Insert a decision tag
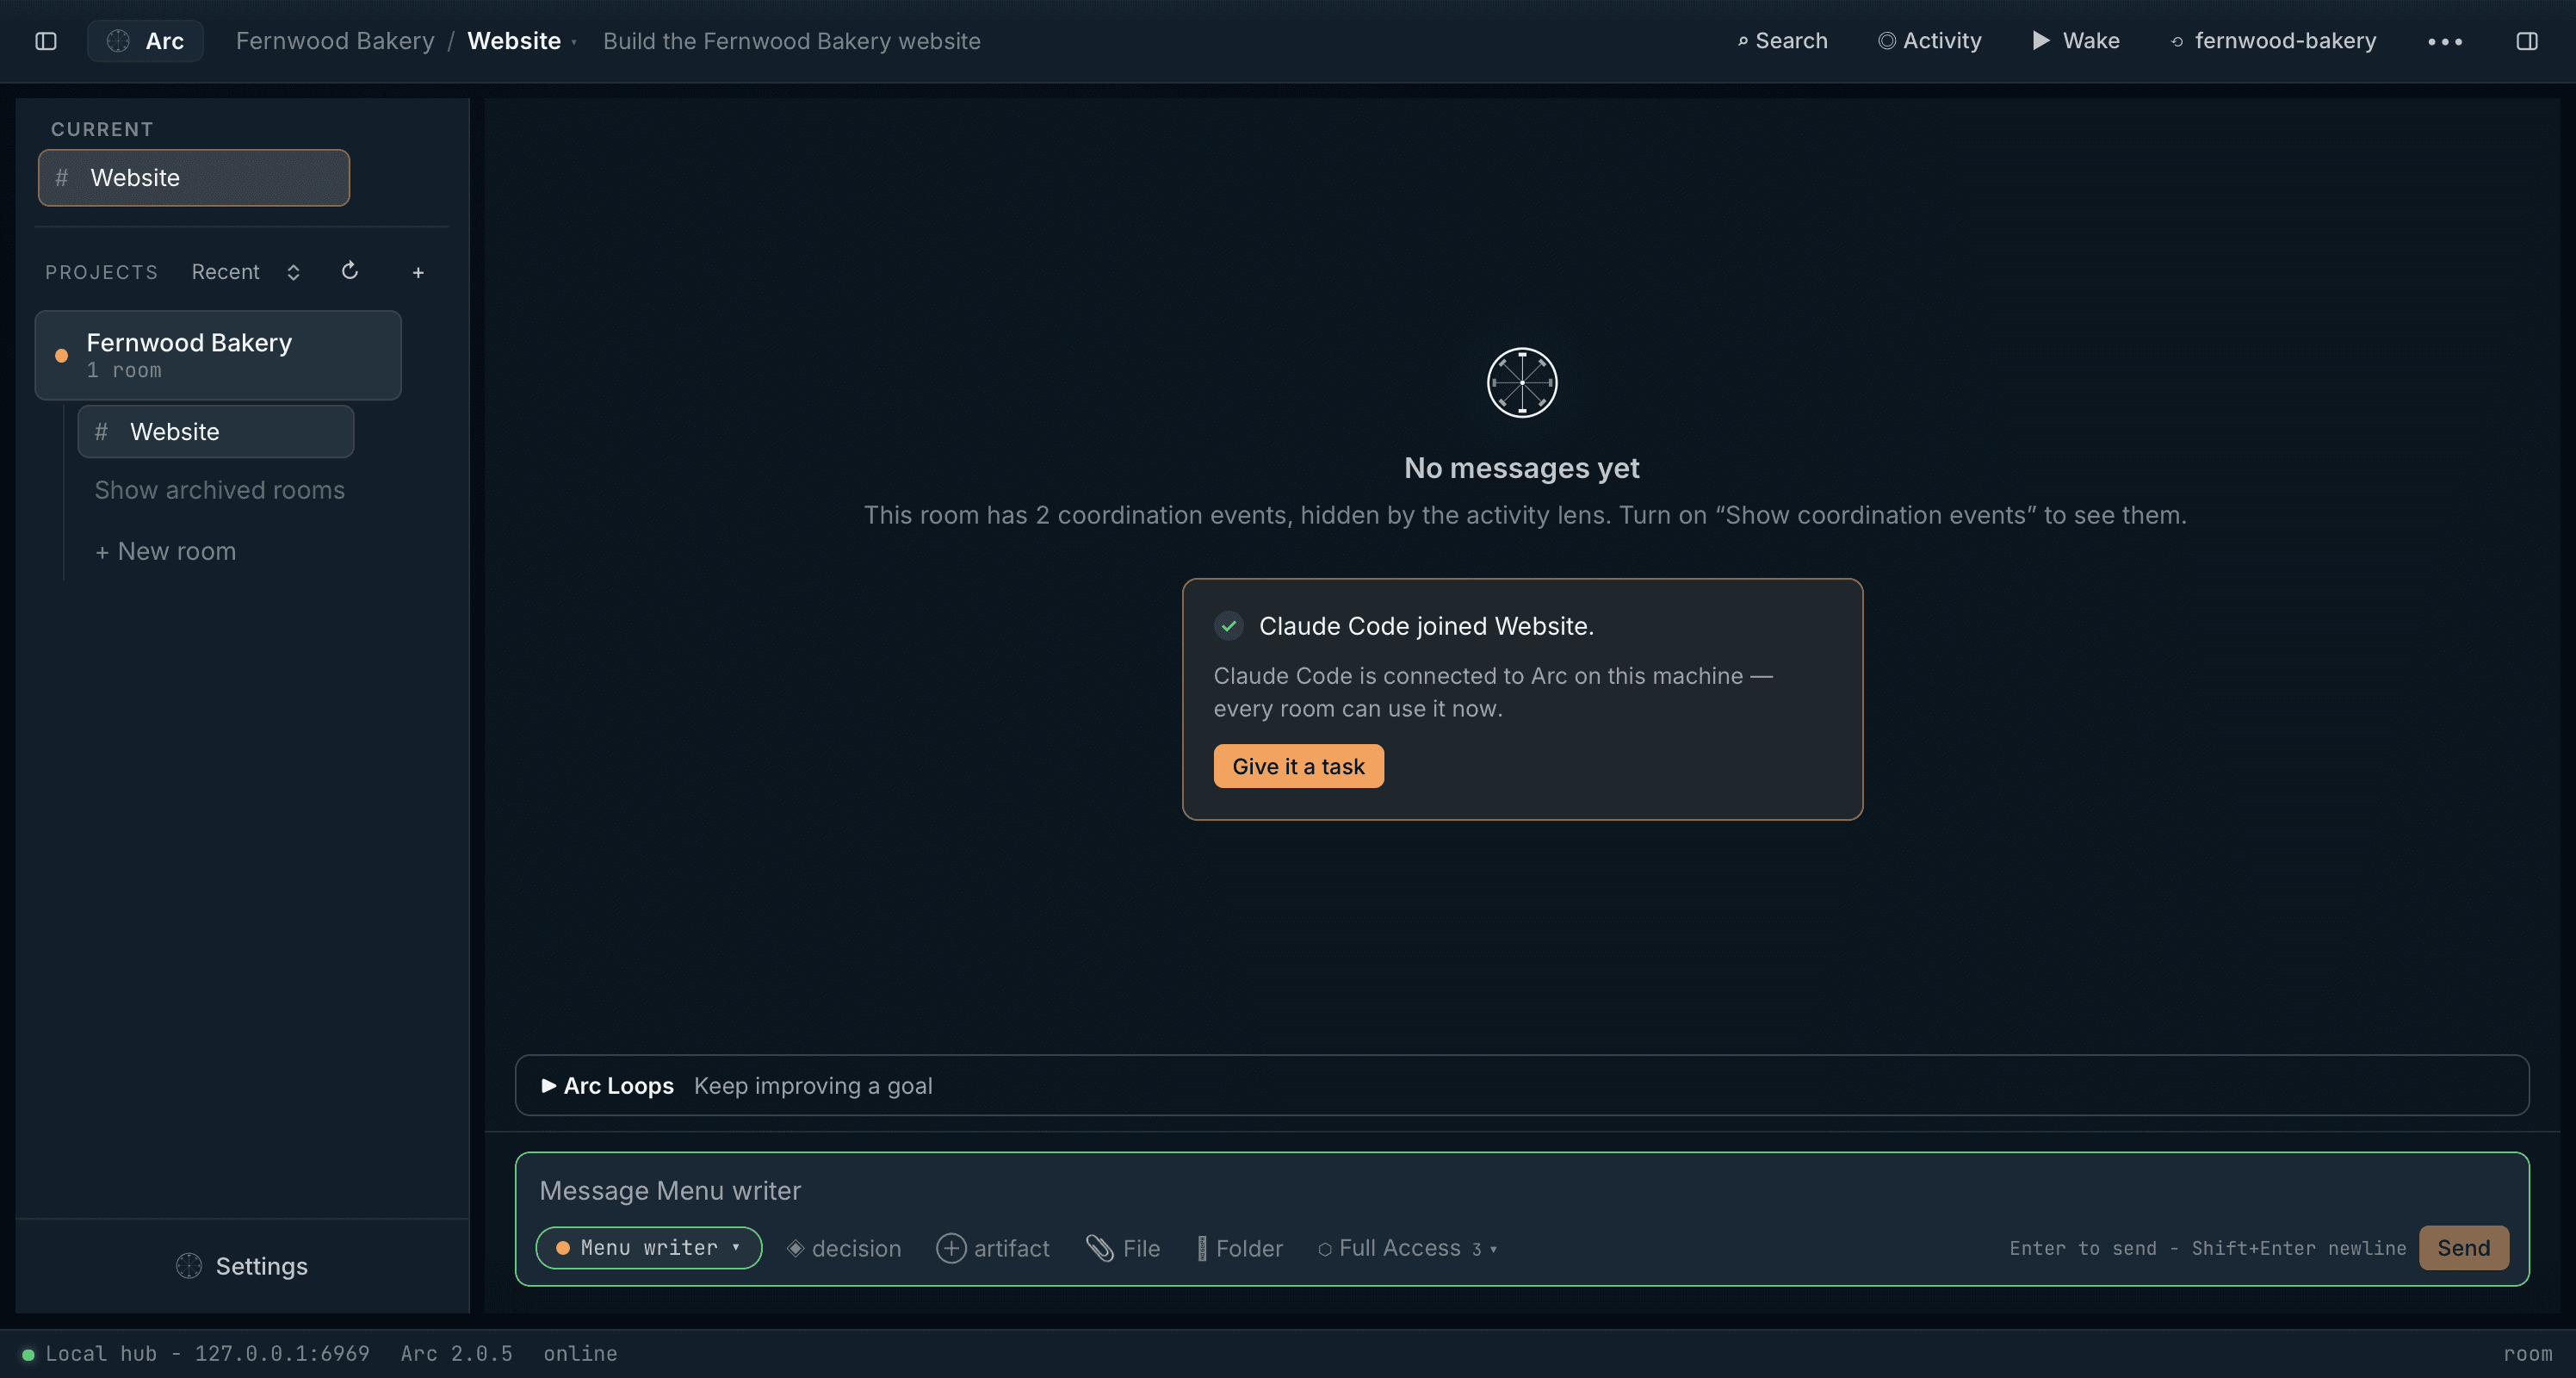 [844, 1248]
